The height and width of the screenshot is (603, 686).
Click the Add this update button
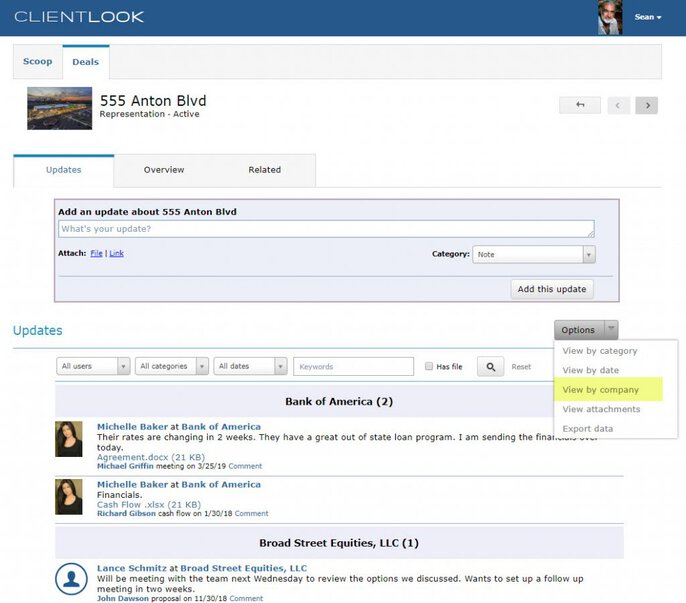[x=552, y=289]
